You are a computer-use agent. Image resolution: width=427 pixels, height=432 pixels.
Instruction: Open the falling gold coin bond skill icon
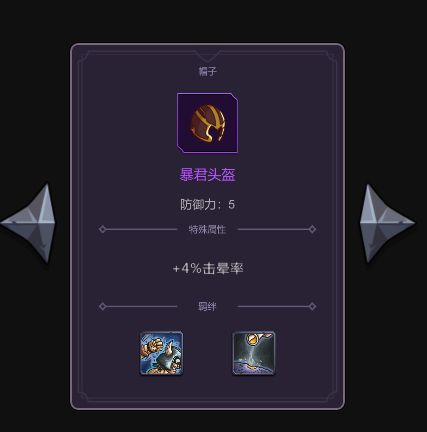254,353
